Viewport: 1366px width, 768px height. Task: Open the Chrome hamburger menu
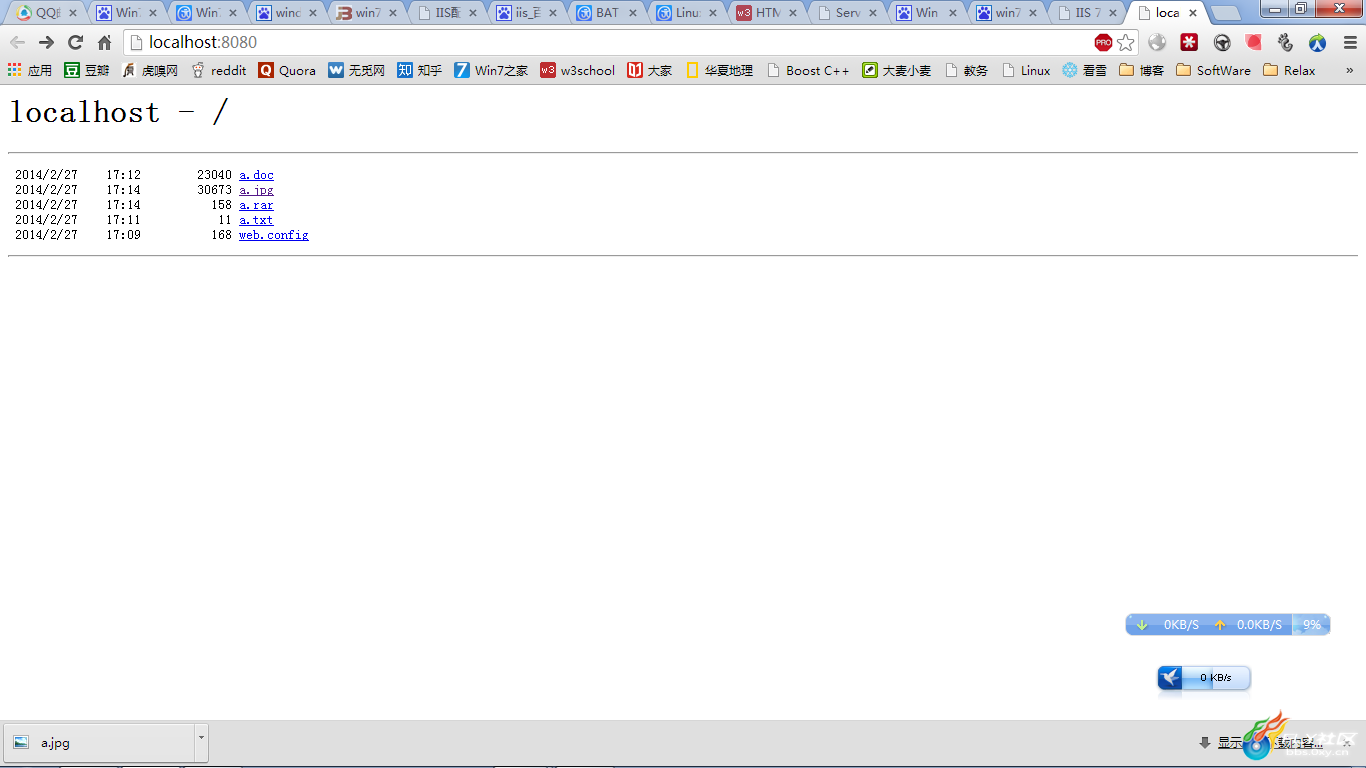click(1350, 42)
